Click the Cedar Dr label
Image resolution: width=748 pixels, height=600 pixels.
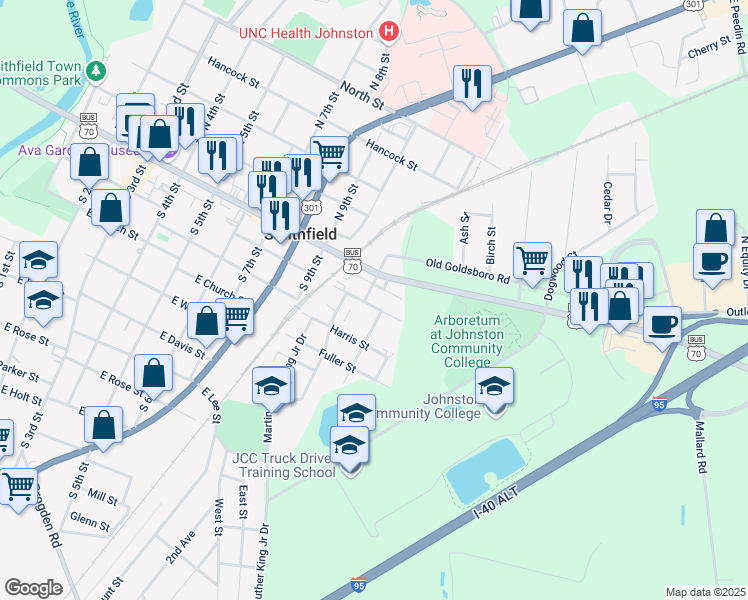607,203
